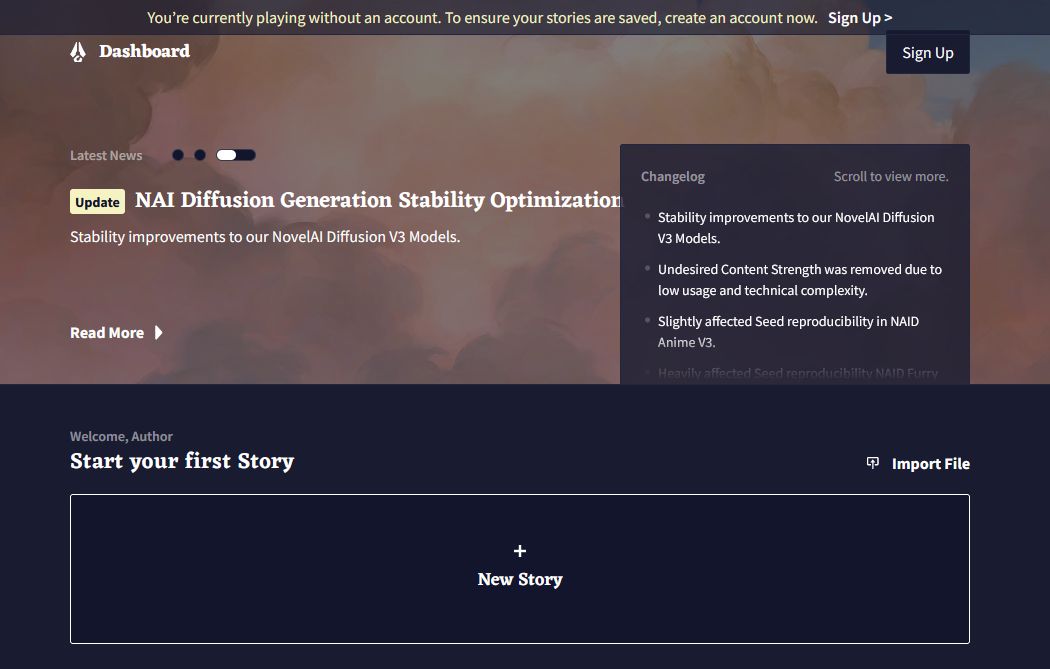This screenshot has width=1050, height=669.
Task: Click the yellow Update tag
Action: coord(97,202)
